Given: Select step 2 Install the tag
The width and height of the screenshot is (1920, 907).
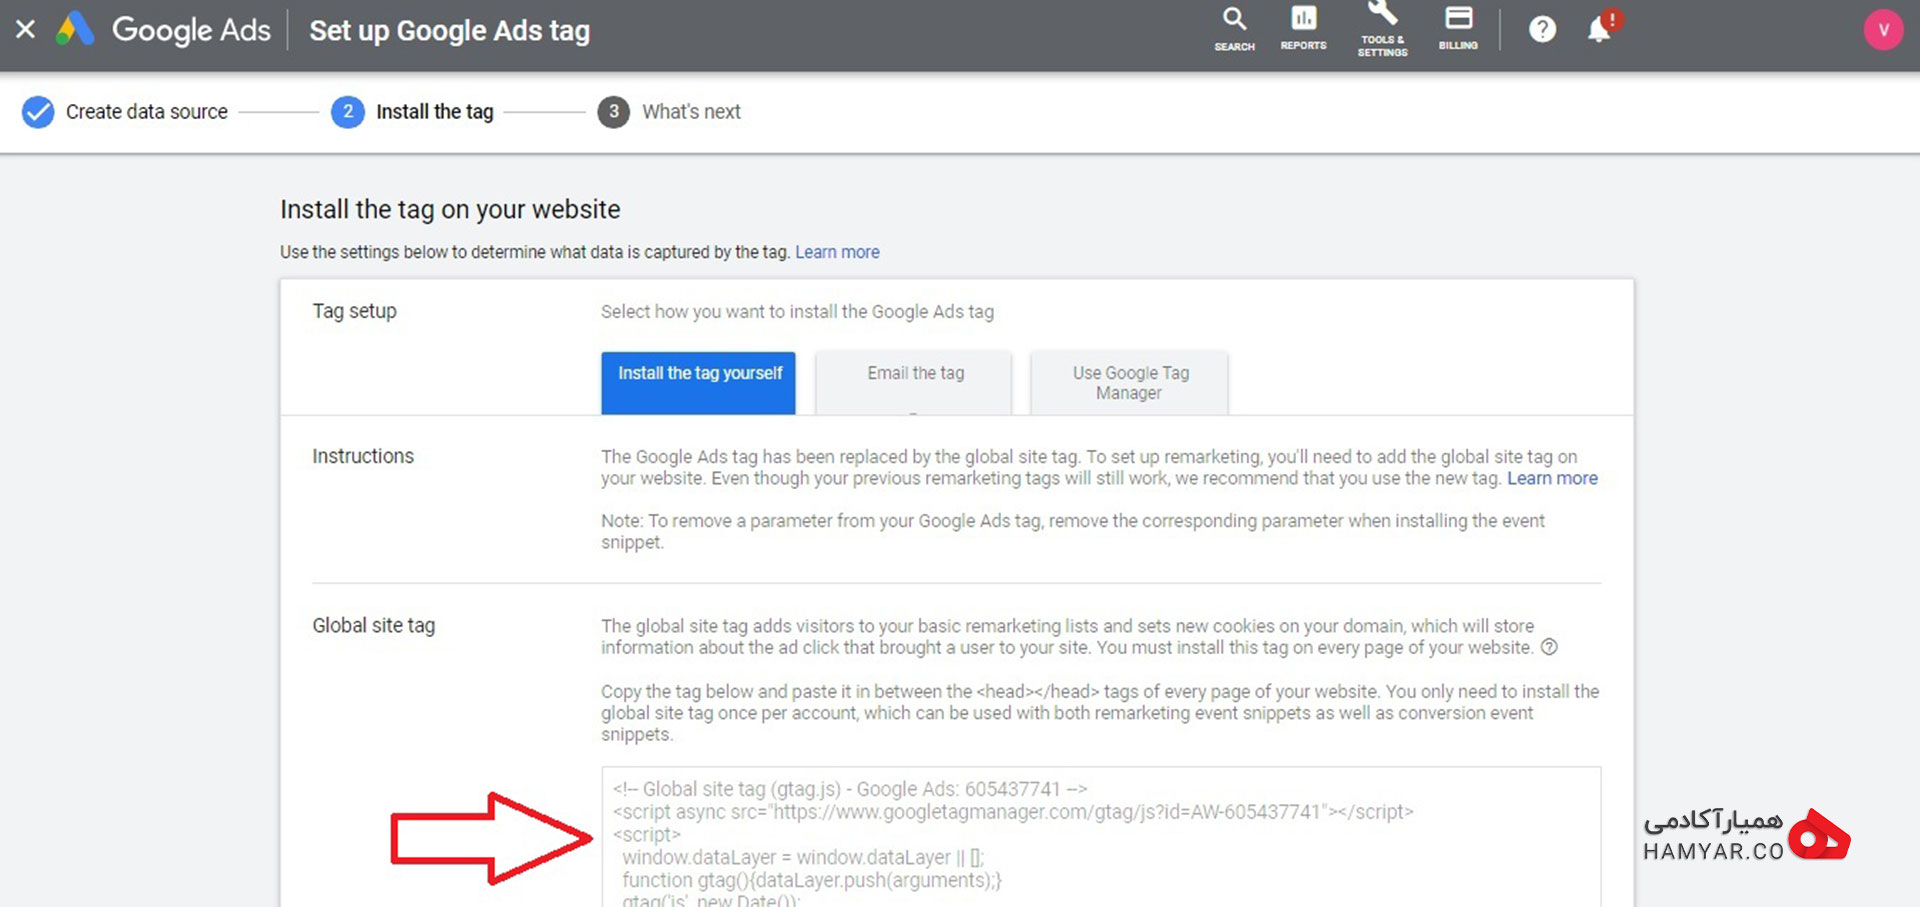Looking at the screenshot, I should [413, 112].
